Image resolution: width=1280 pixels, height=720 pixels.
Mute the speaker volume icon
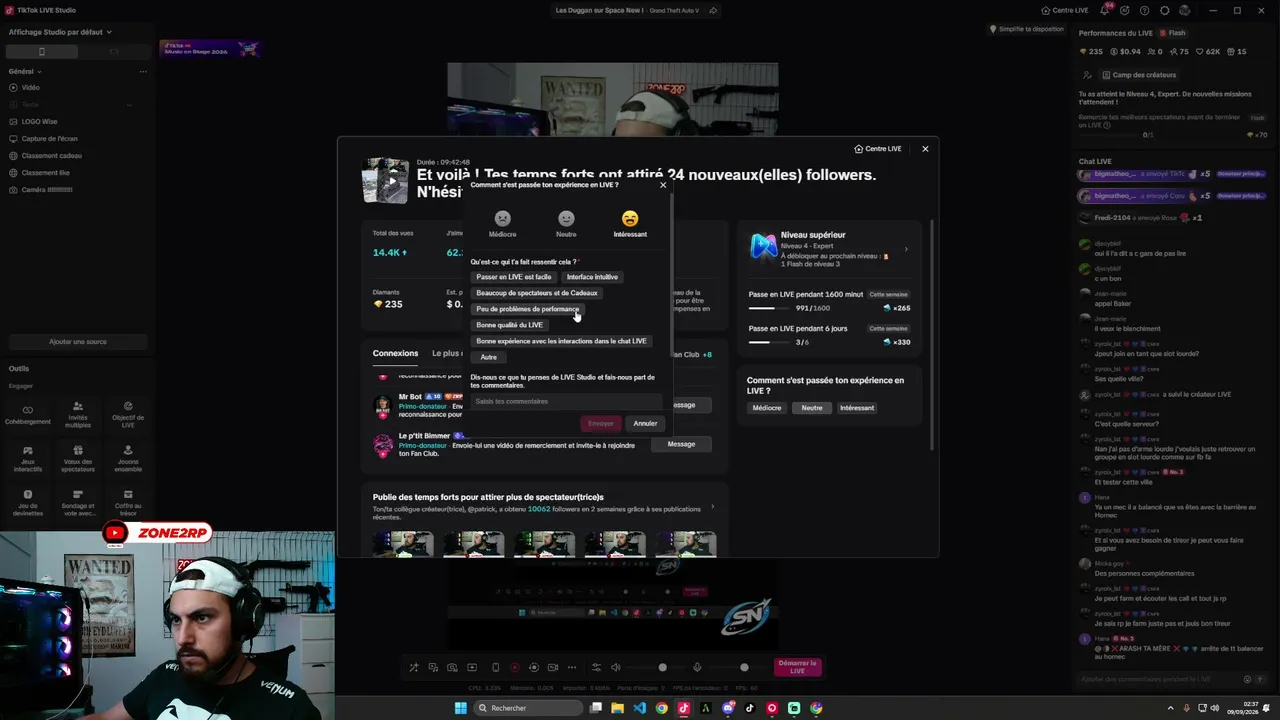click(616, 667)
